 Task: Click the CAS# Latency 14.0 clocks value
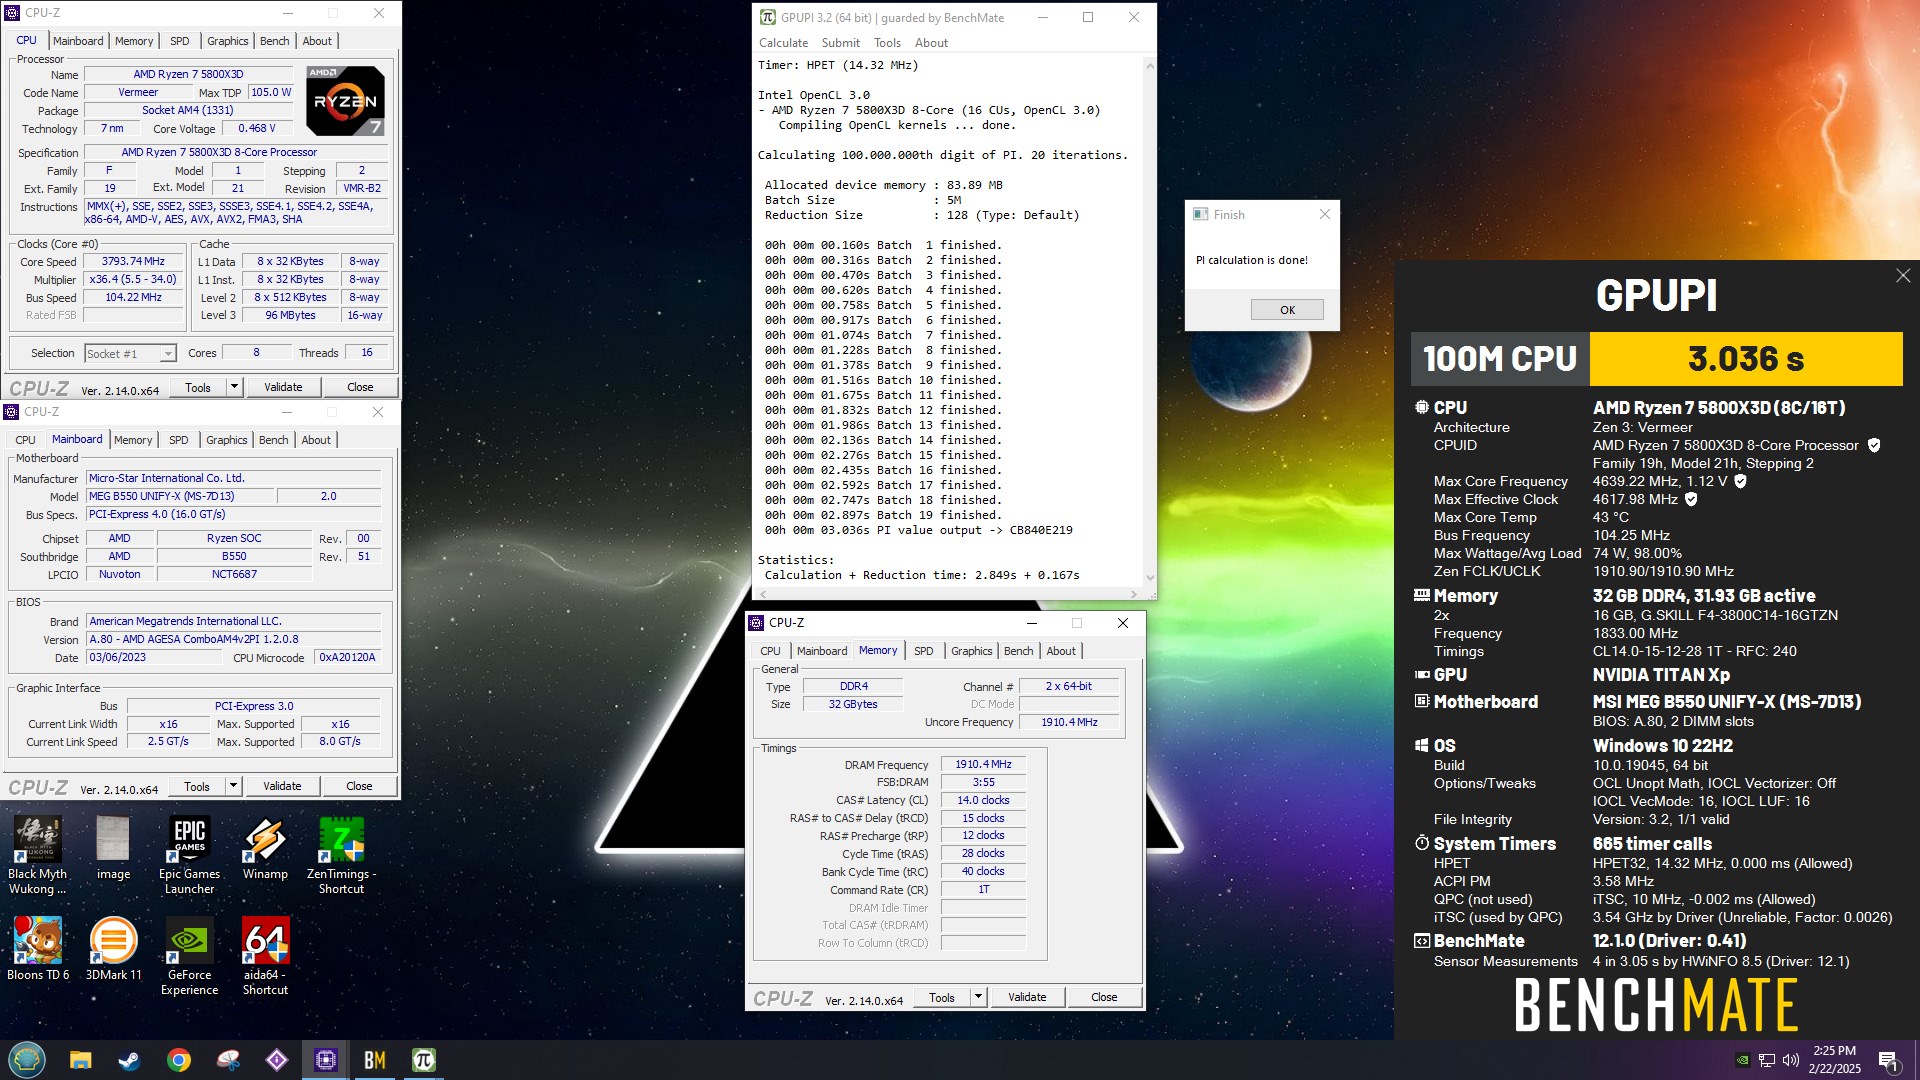(x=983, y=801)
